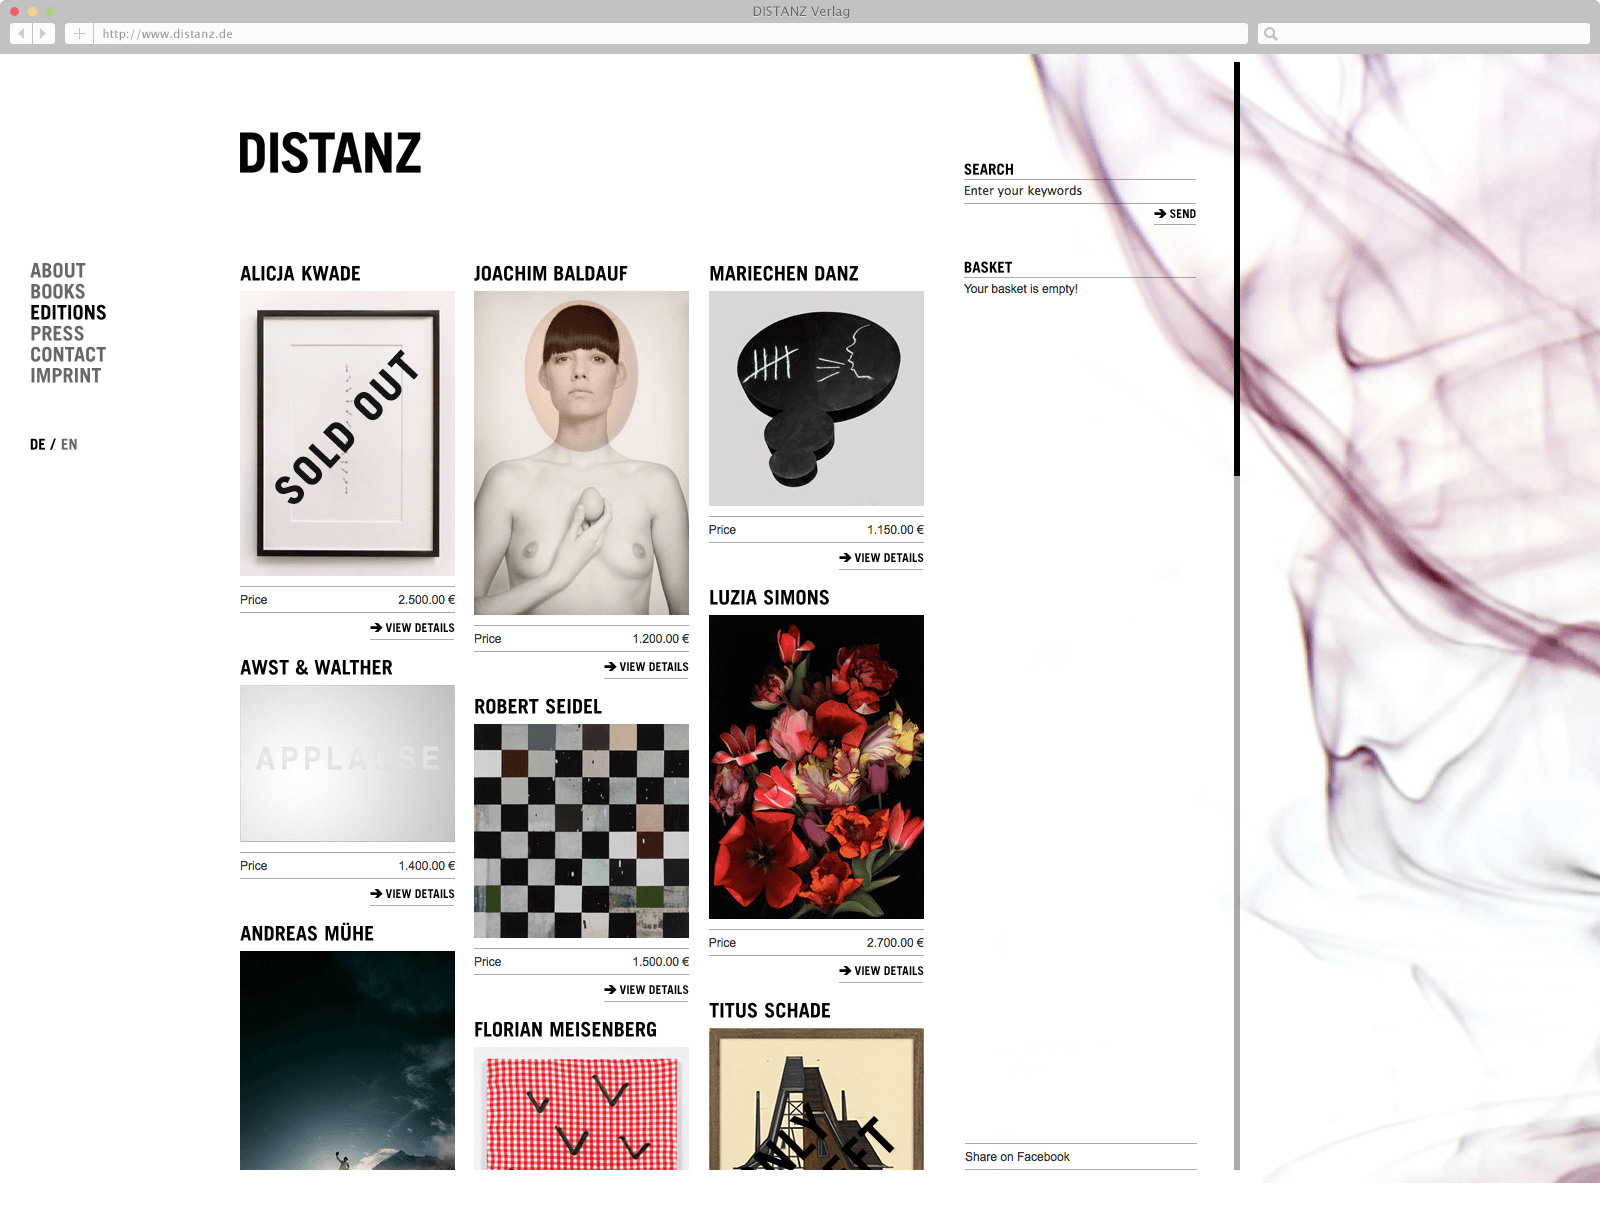
Task: Click the SEARCH heading
Action: coord(989,170)
